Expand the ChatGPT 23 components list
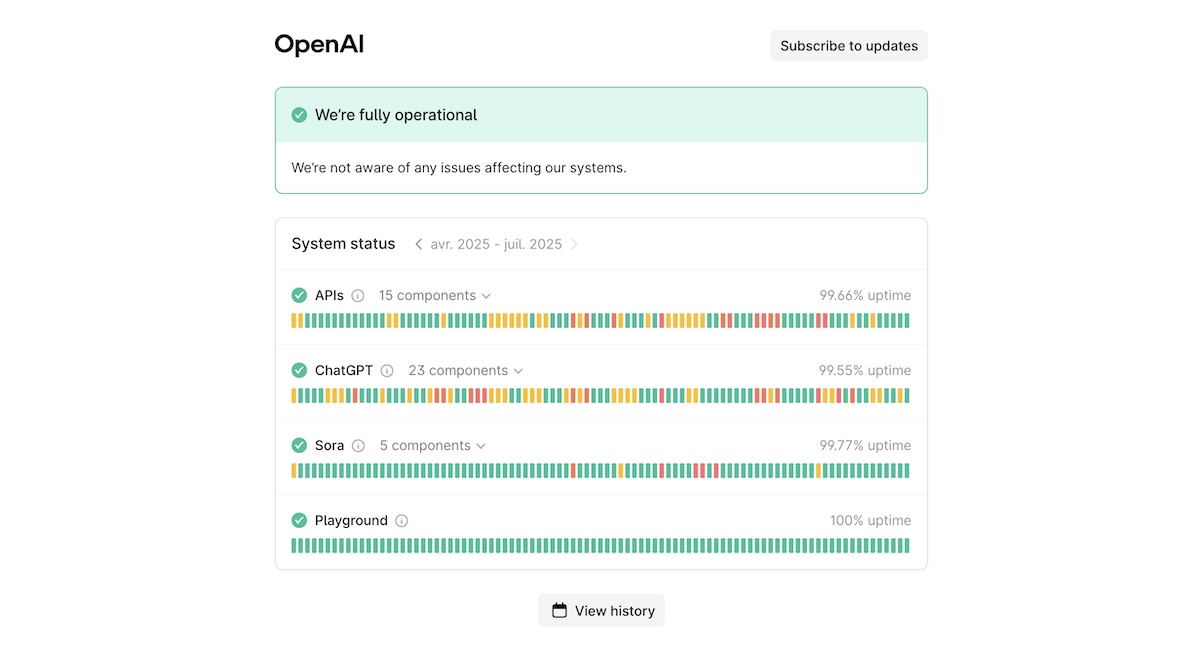 pyautogui.click(x=465, y=371)
